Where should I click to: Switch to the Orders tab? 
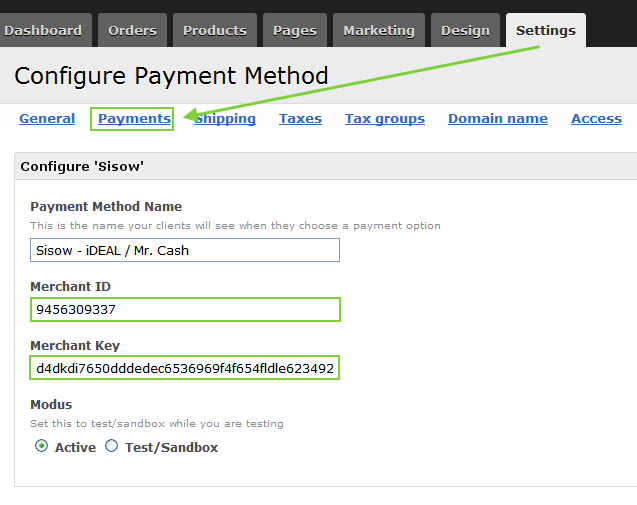click(132, 30)
